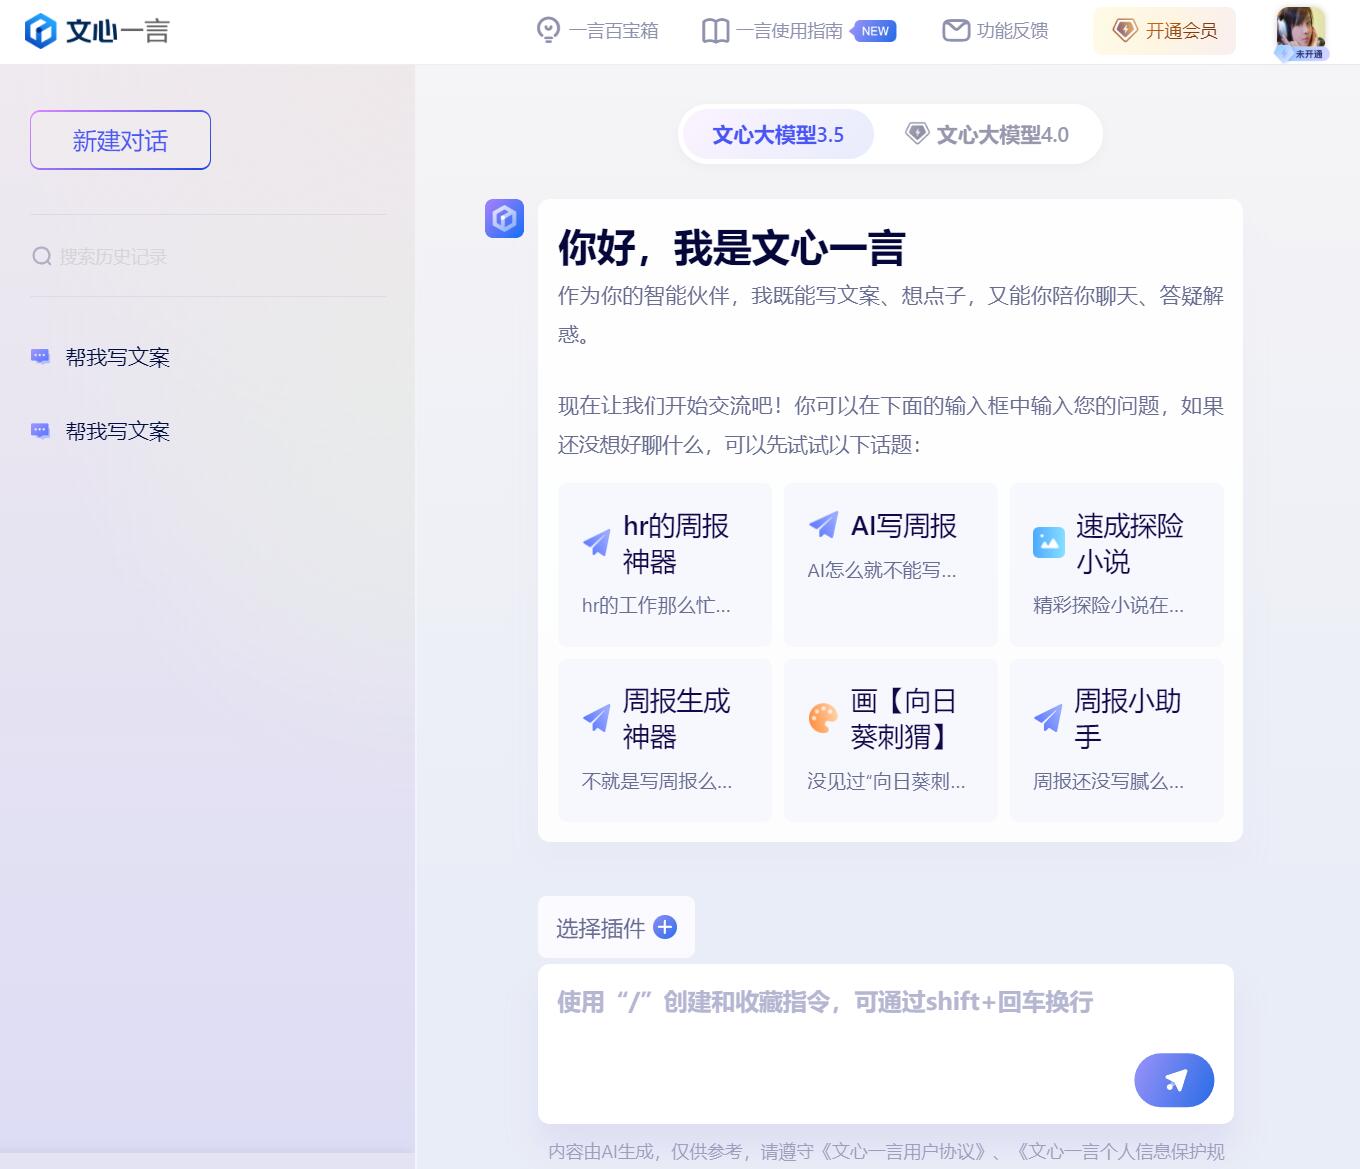Open 选择插件 plugin selector

pos(616,928)
